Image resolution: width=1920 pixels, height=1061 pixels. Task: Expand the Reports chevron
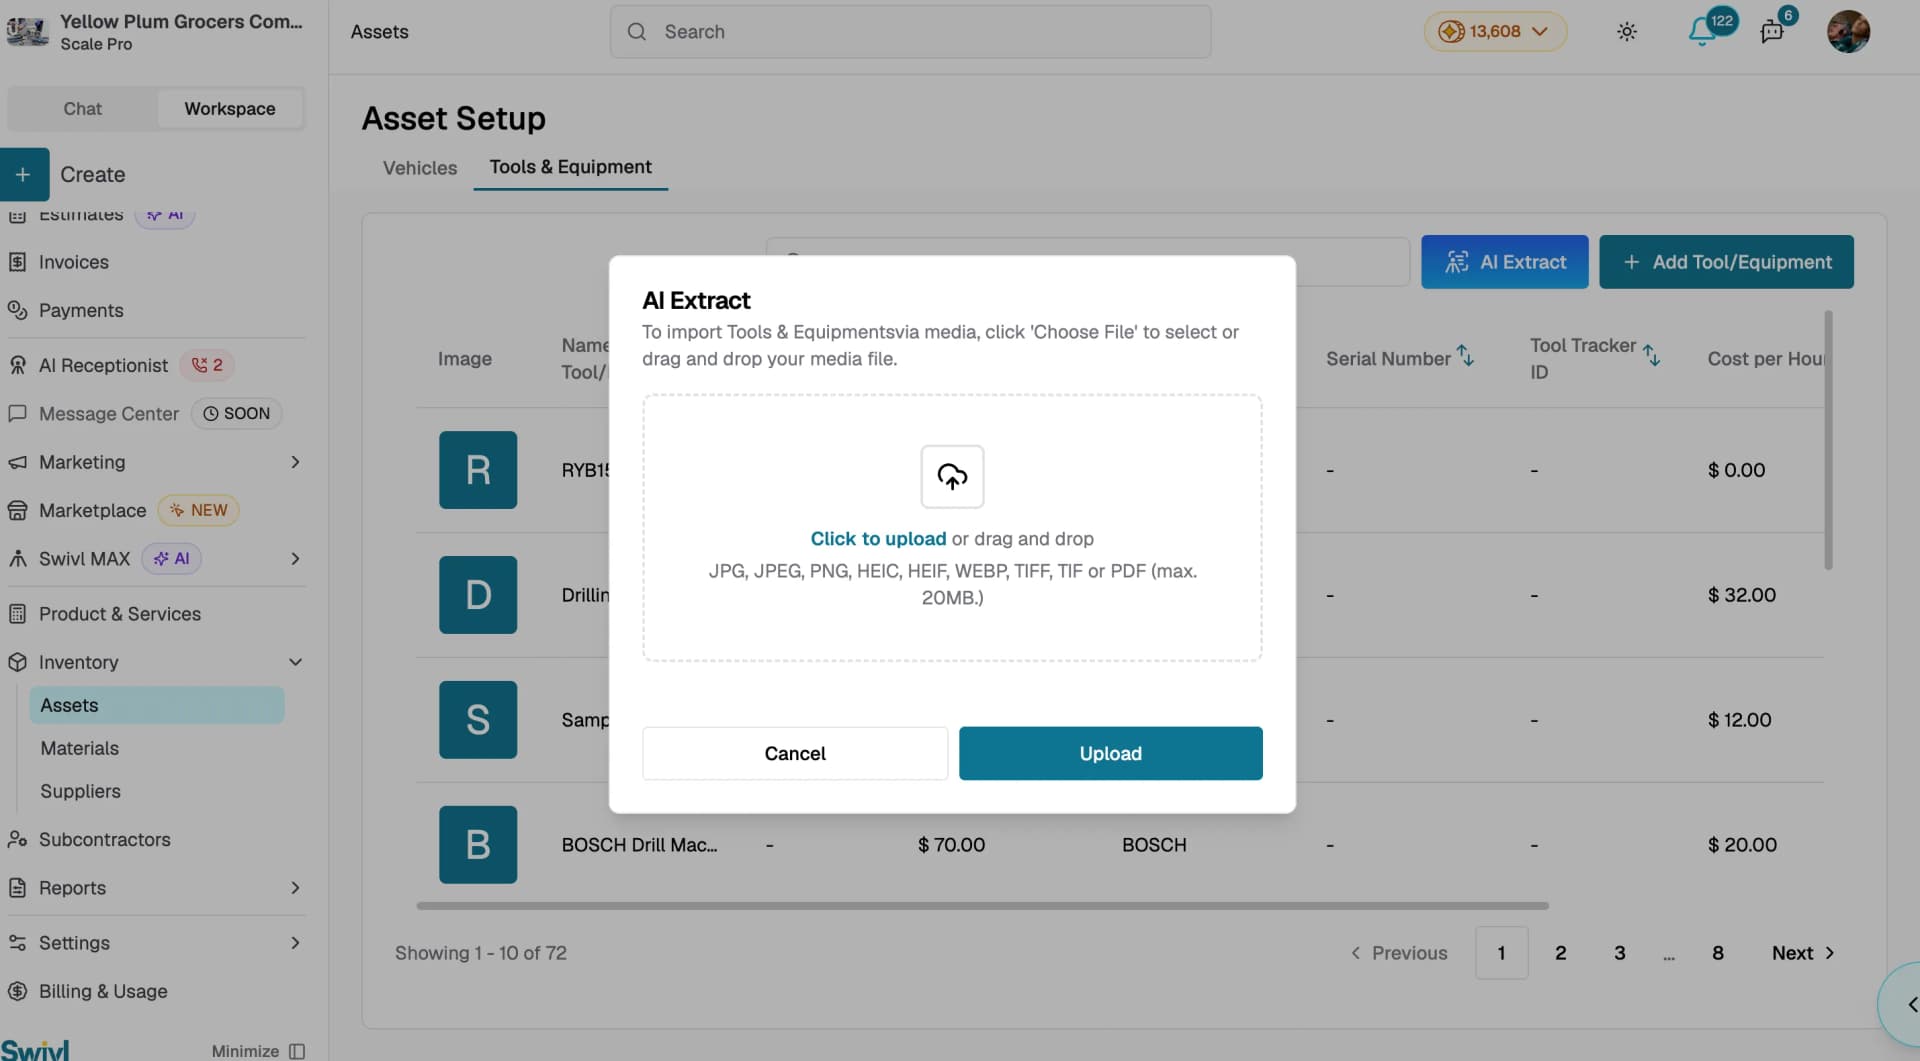(x=295, y=887)
